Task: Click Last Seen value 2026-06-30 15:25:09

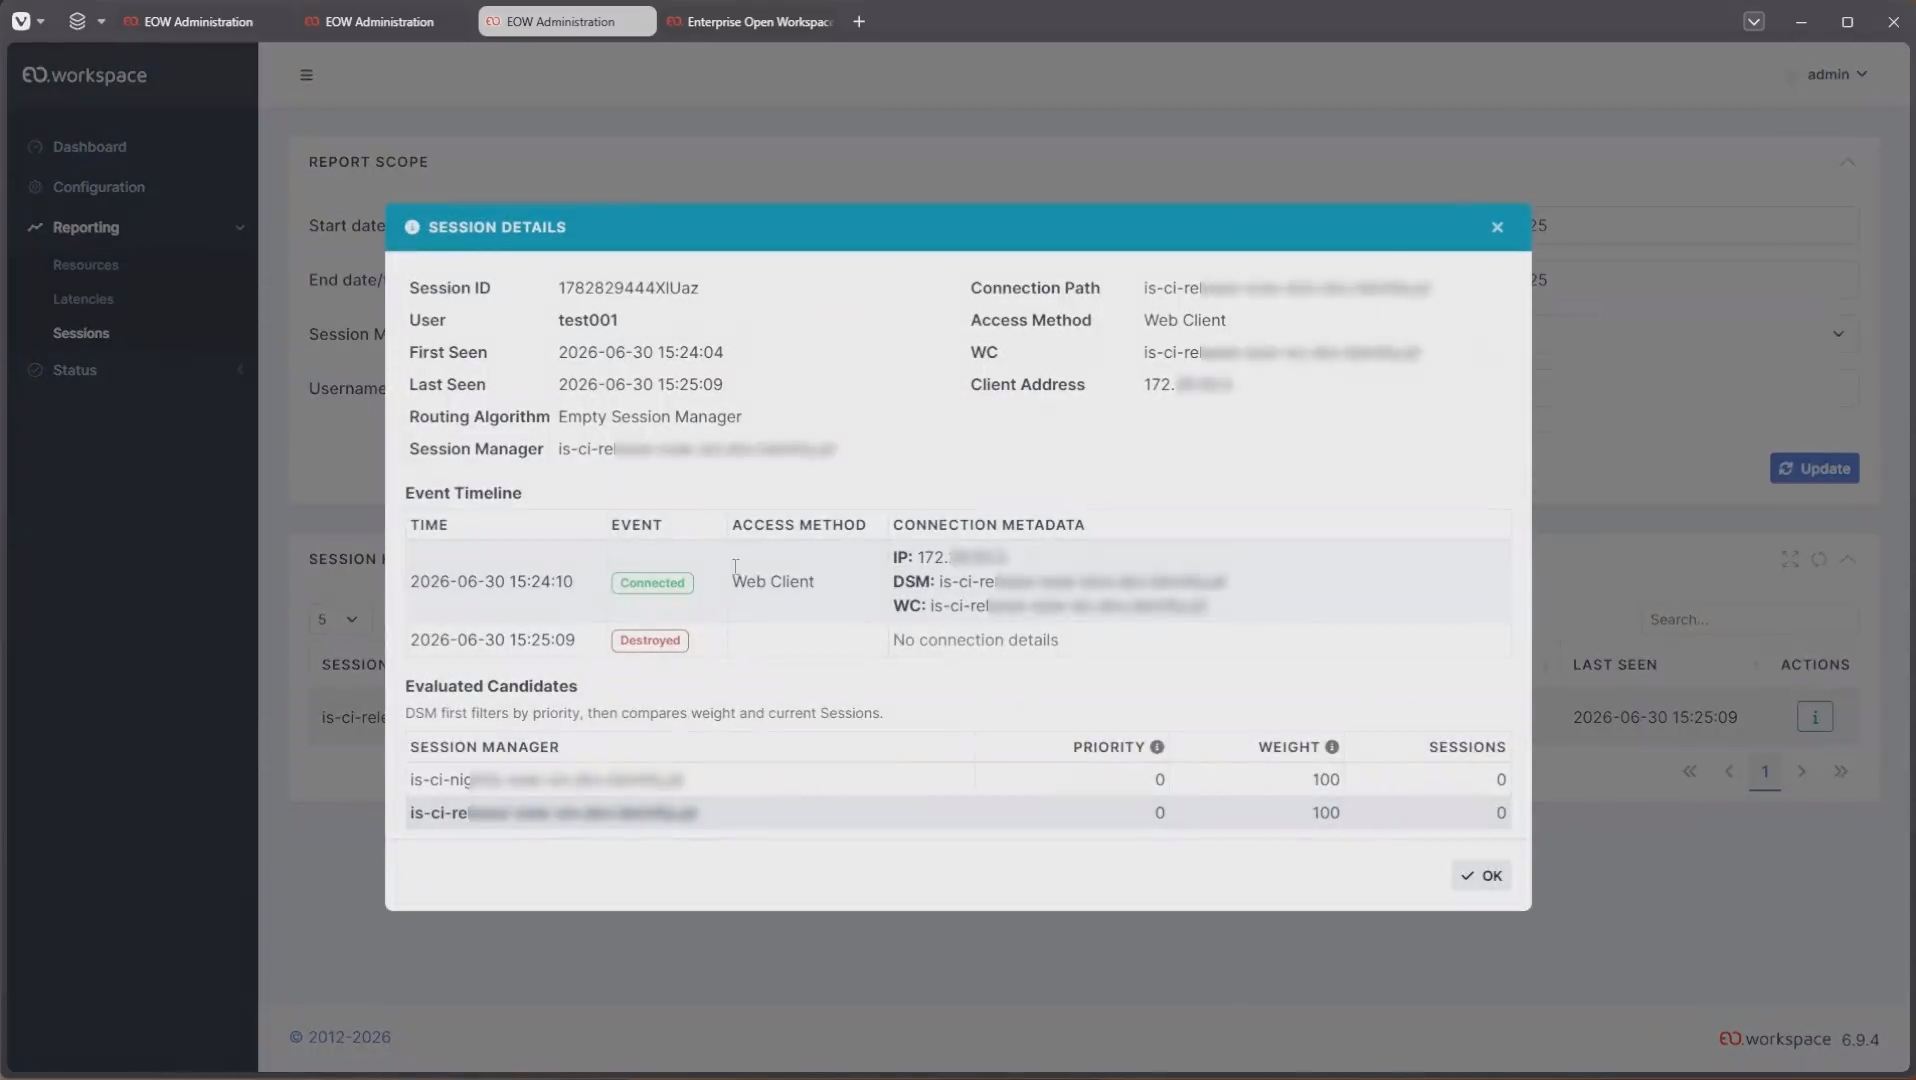Action: point(640,384)
